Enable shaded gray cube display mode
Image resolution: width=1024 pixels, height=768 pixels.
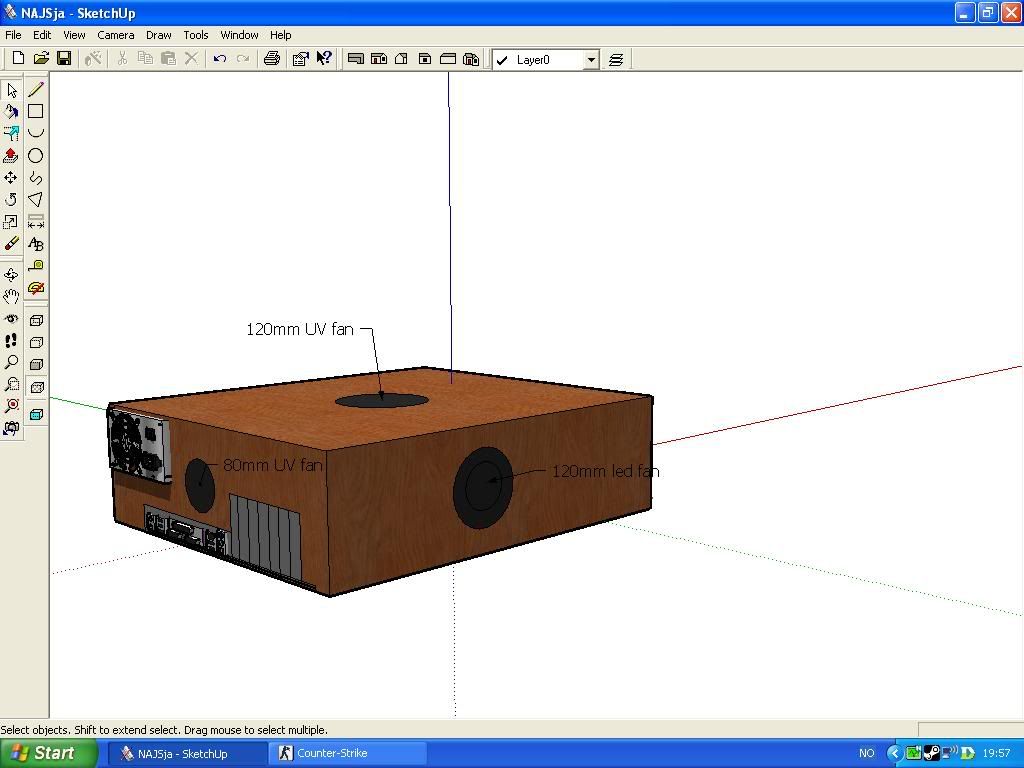(x=36, y=365)
